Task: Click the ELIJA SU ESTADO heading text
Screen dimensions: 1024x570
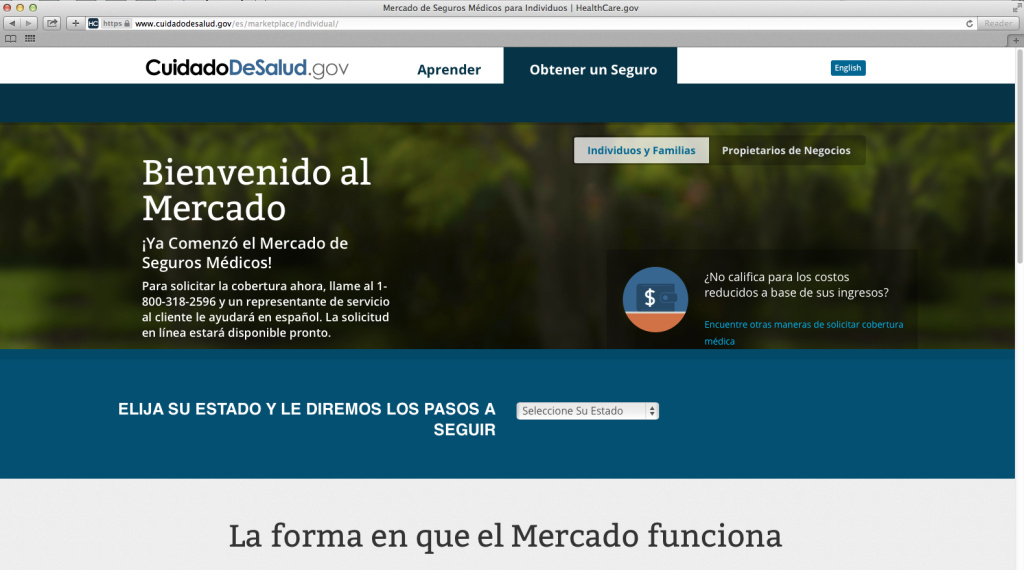Action: [x=307, y=419]
